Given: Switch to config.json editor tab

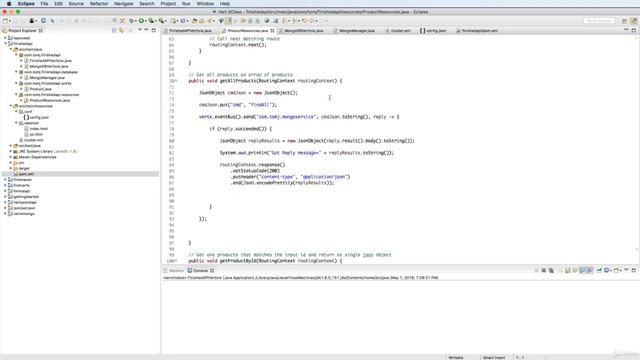Looking at the screenshot, I should click(x=433, y=31).
